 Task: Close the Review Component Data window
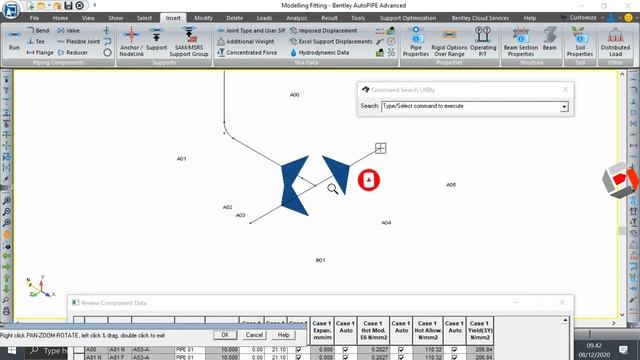click(x=562, y=302)
